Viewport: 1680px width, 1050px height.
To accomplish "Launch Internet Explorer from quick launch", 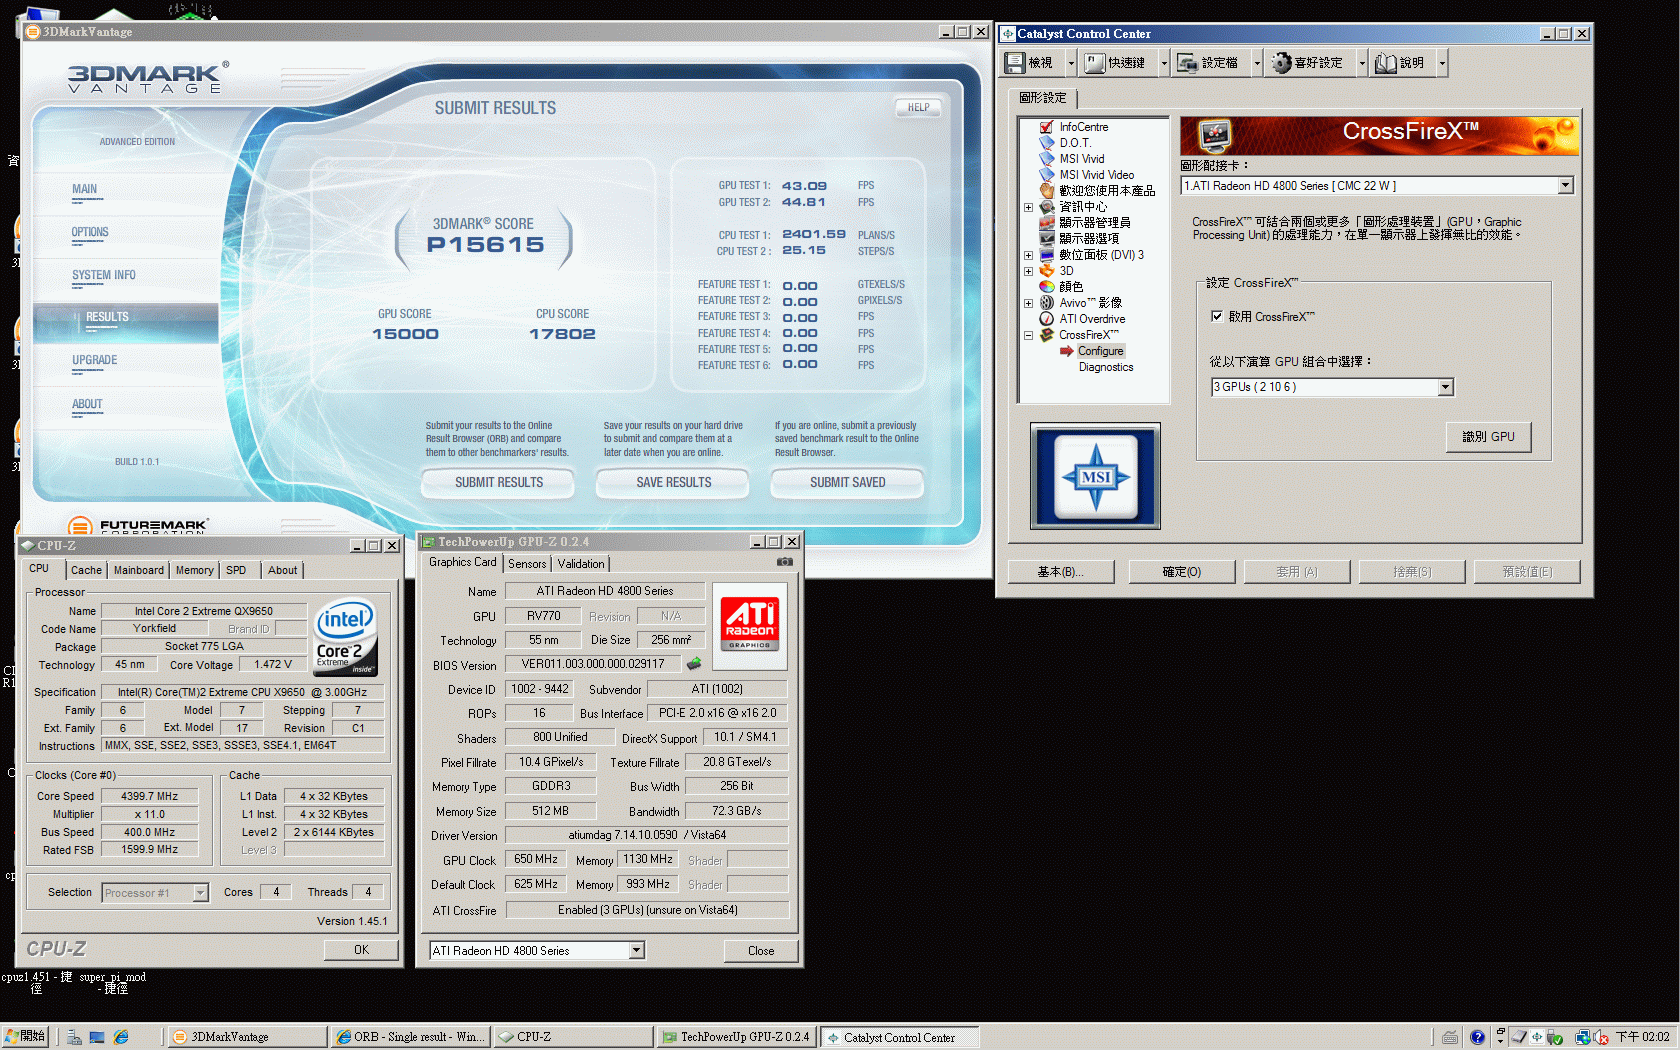I will coord(121,1037).
